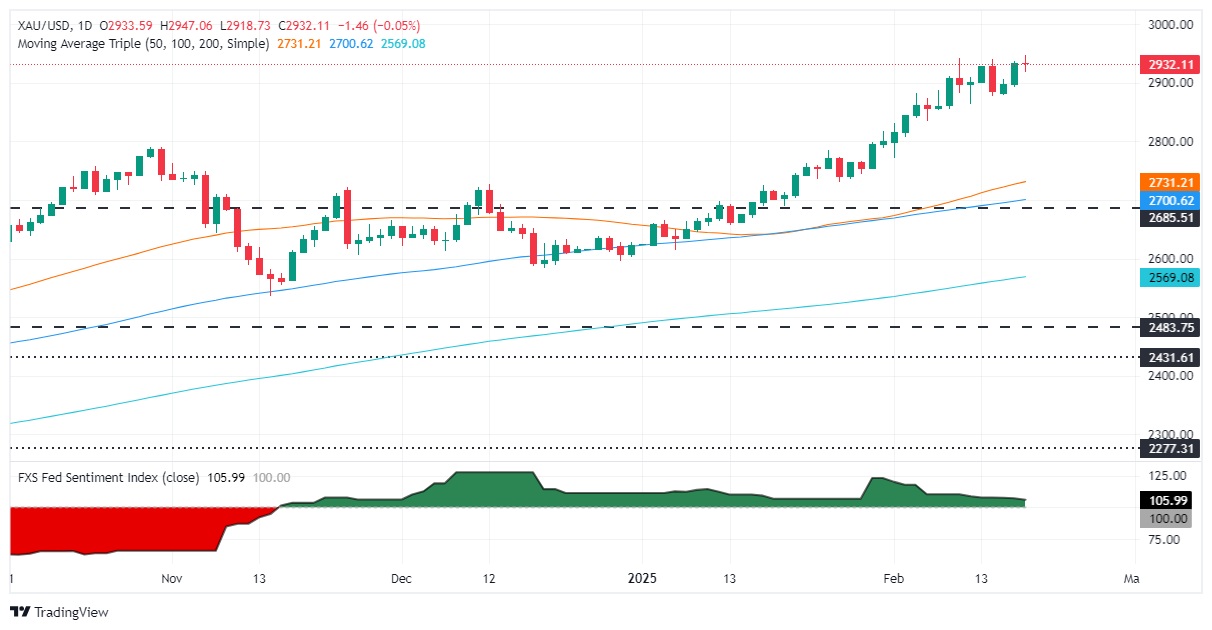This screenshot has height=630, width=1212.
Task: Click the TradingView logo
Action: pos(59,612)
